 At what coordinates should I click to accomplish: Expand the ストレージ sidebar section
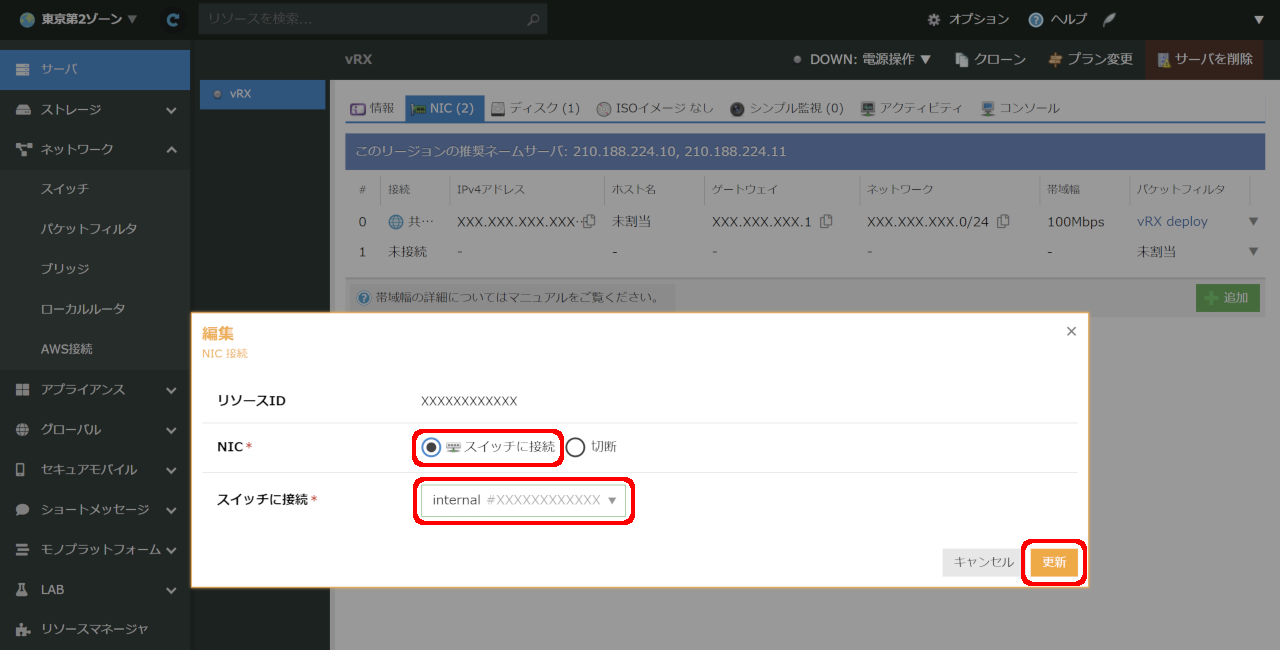coord(95,109)
